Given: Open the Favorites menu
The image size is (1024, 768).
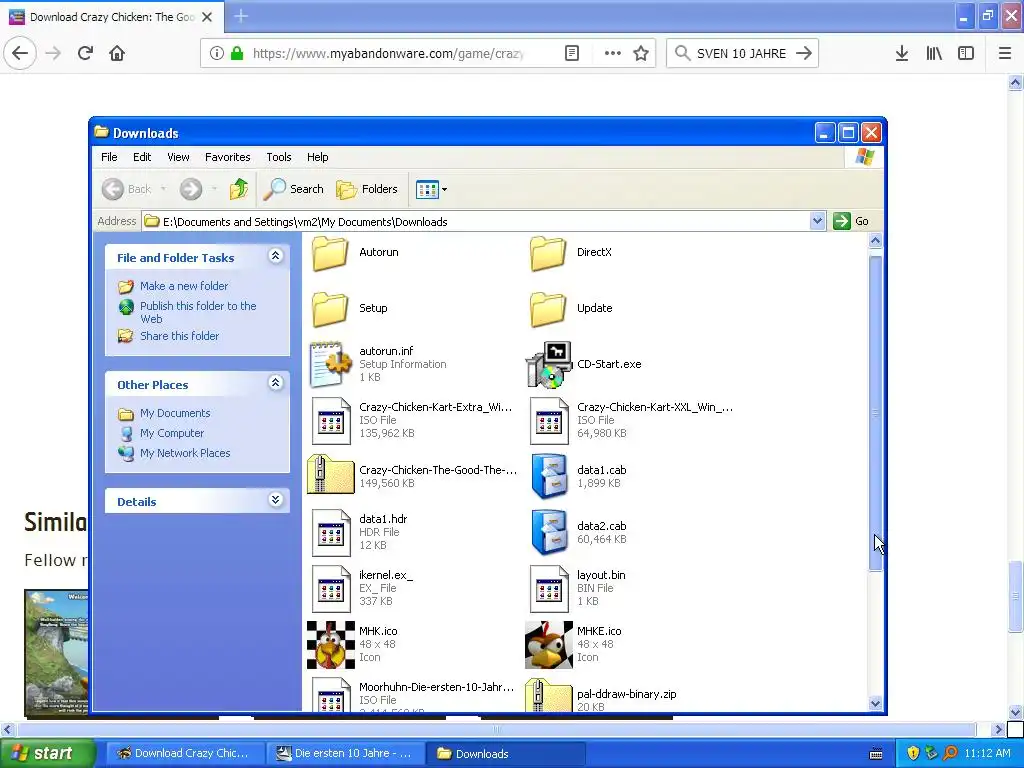Looking at the screenshot, I should click(x=227, y=157).
